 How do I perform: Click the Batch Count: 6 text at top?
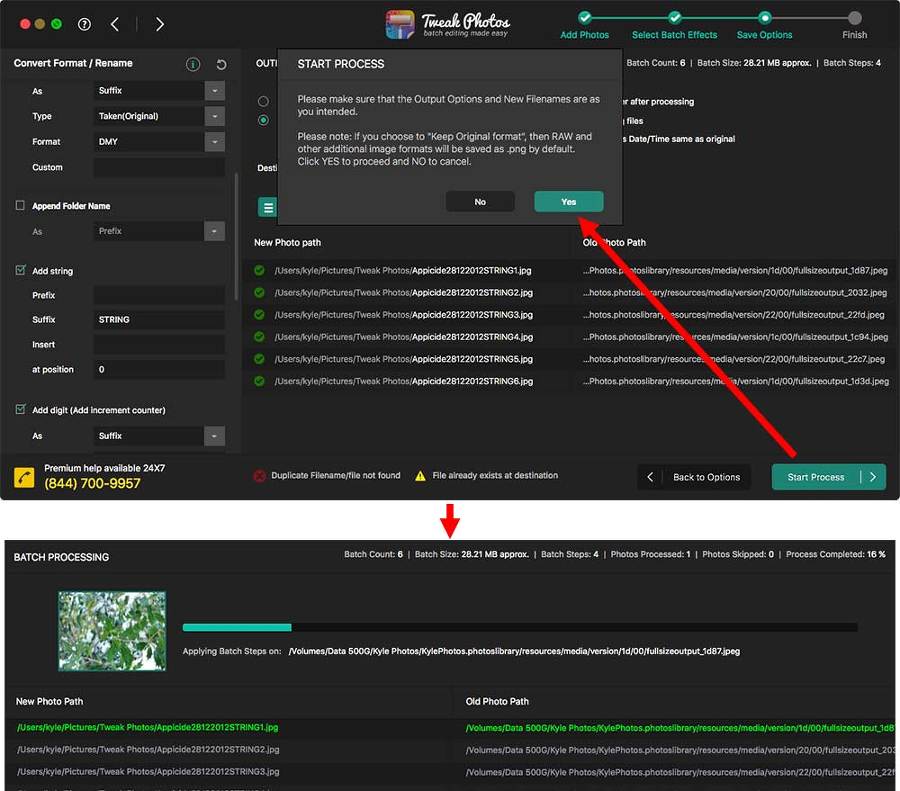click(x=655, y=63)
